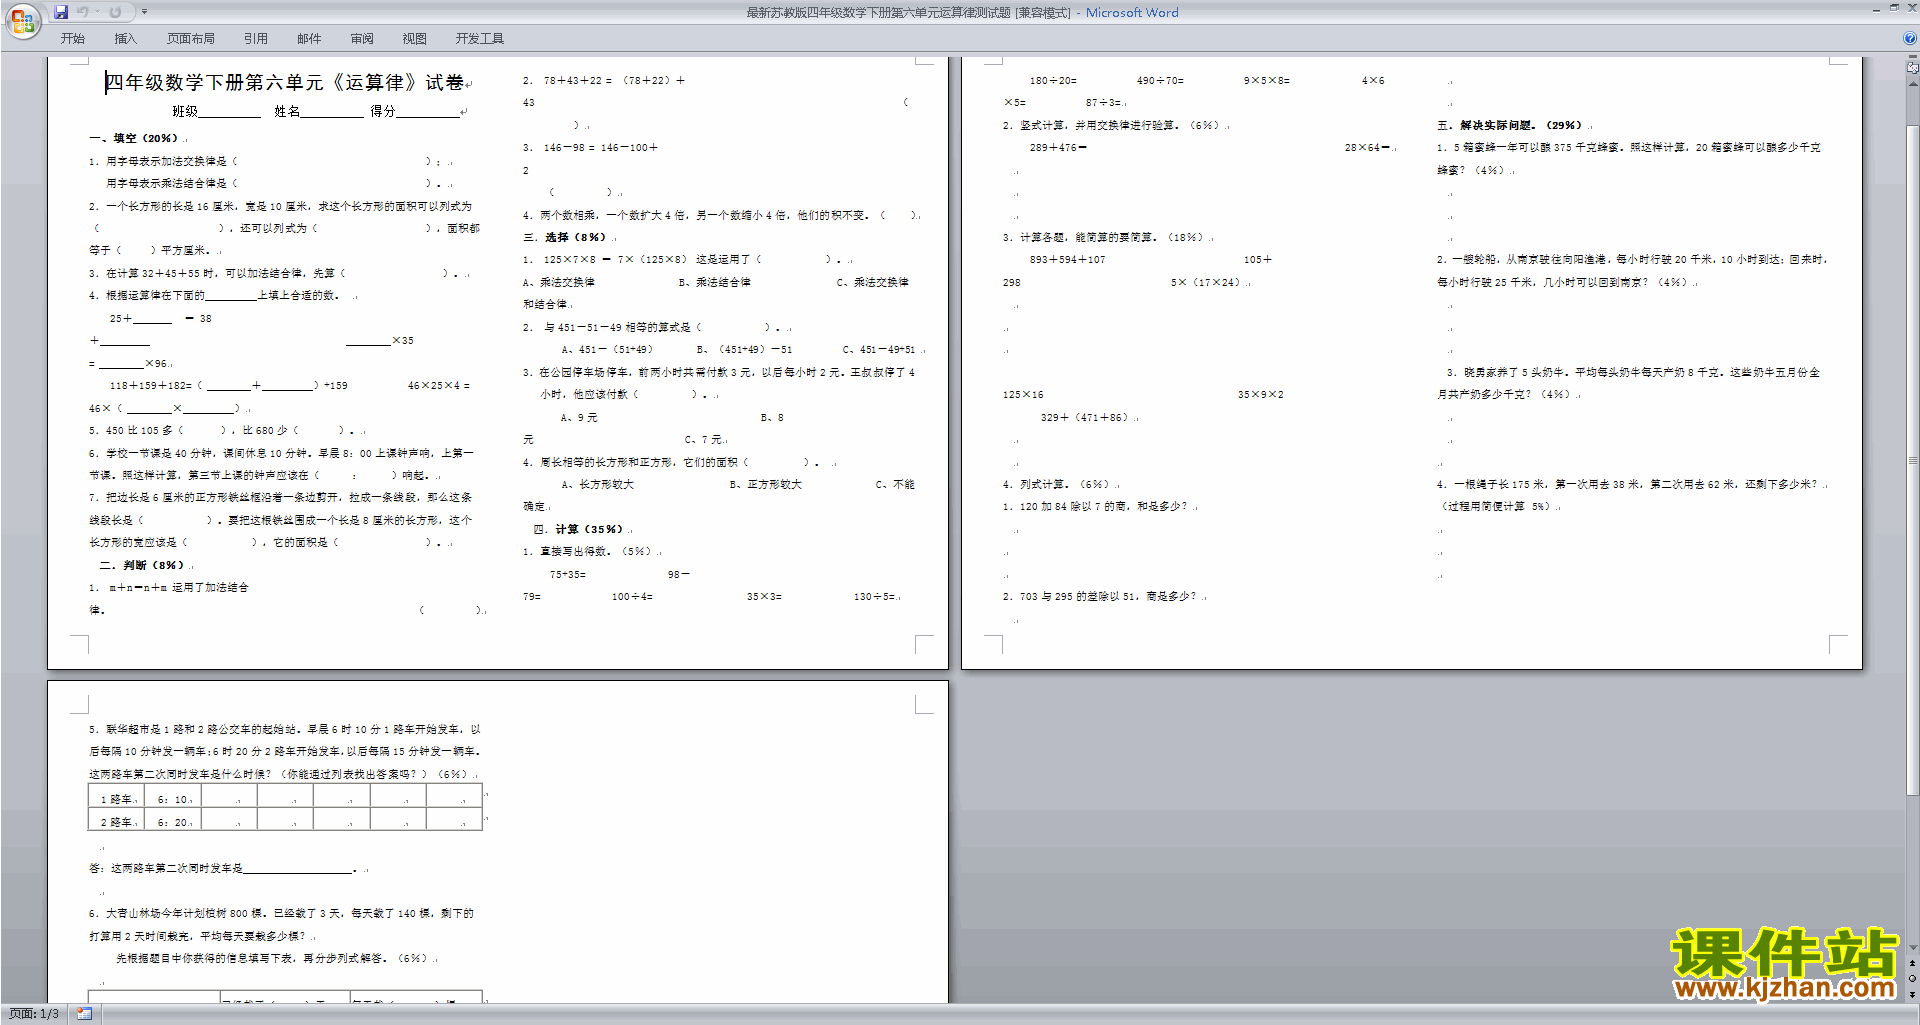Open the 插入 ribbon tab
The width and height of the screenshot is (1920, 1025).
[125, 38]
